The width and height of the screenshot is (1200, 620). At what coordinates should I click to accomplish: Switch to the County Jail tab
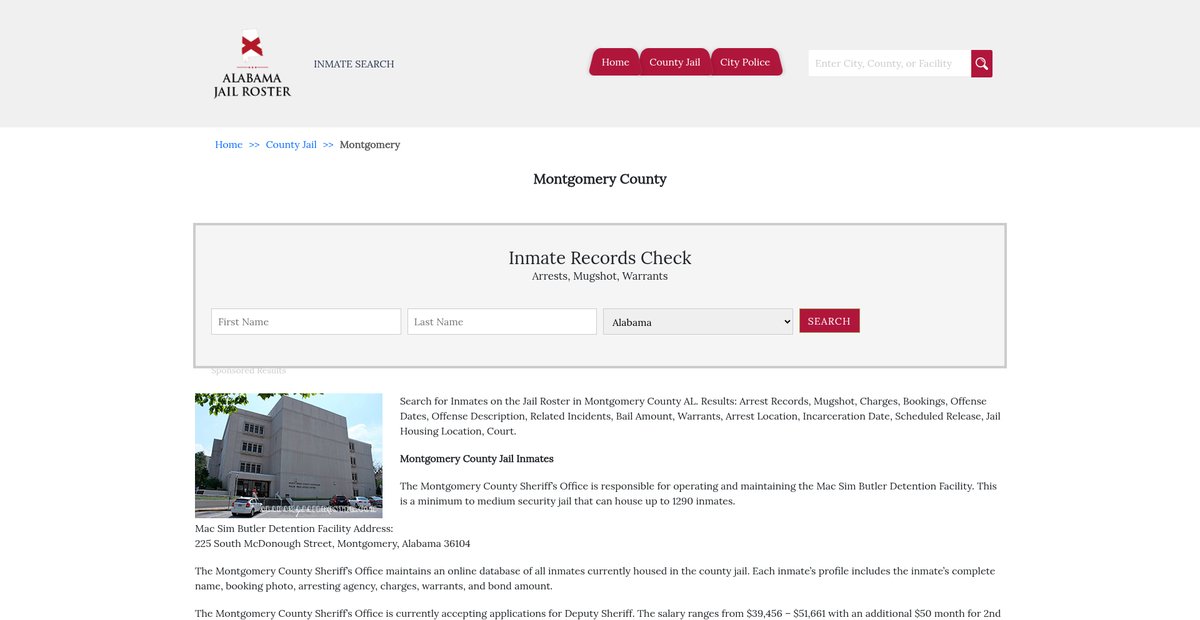pyautogui.click(x=674, y=62)
